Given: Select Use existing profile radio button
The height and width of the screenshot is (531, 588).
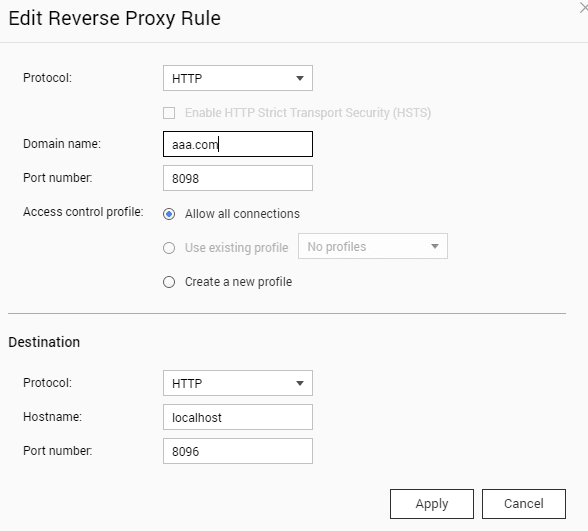Looking at the screenshot, I should 169,248.
